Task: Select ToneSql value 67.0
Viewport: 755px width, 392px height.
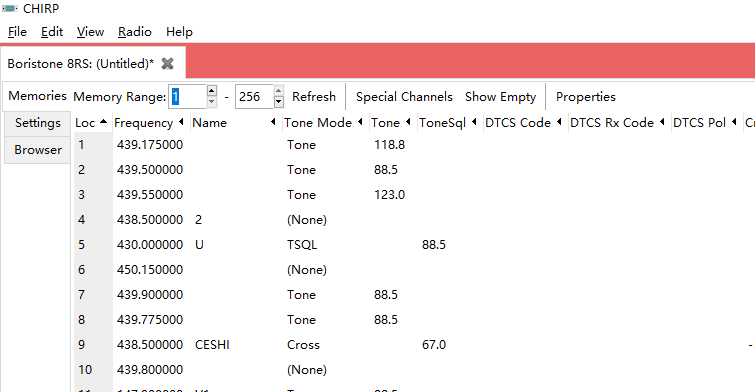Action: (x=434, y=345)
